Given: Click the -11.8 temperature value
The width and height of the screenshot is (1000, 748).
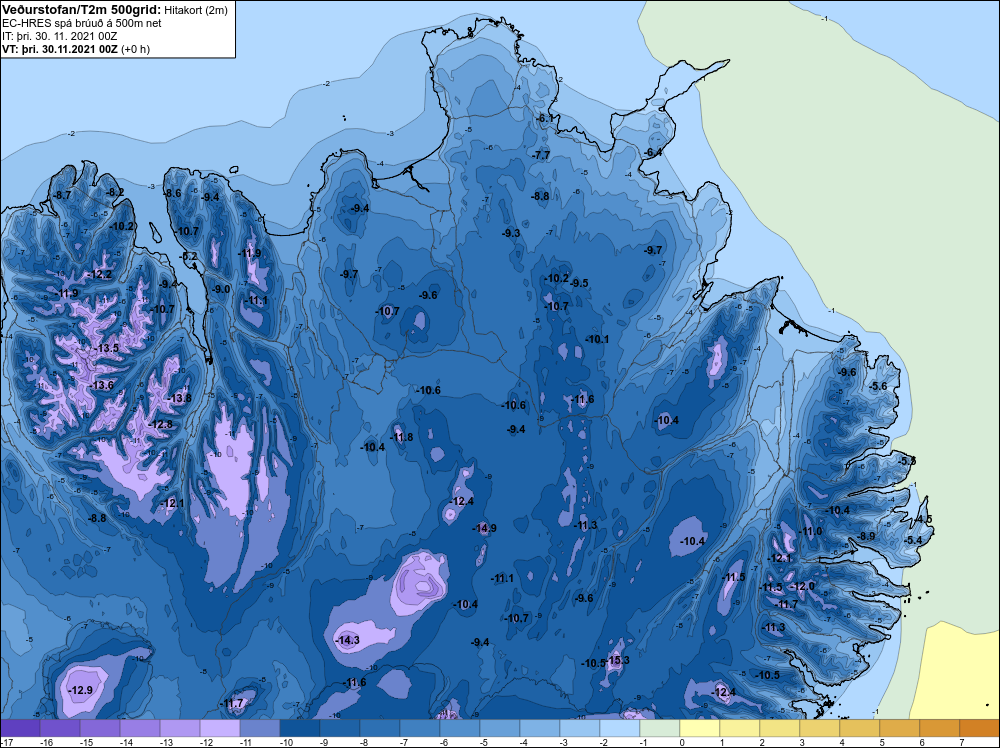Looking at the screenshot, I should [x=402, y=437].
